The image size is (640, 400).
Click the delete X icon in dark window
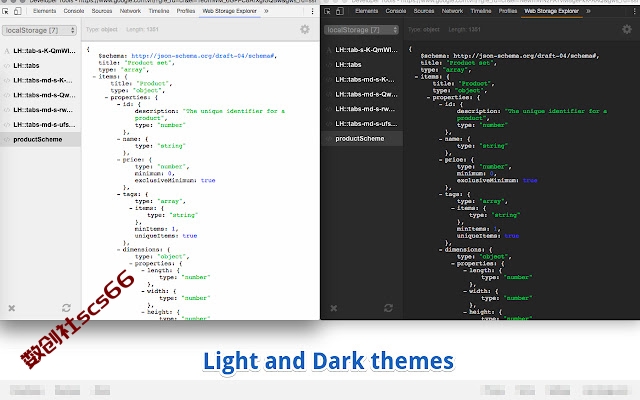click(334, 308)
